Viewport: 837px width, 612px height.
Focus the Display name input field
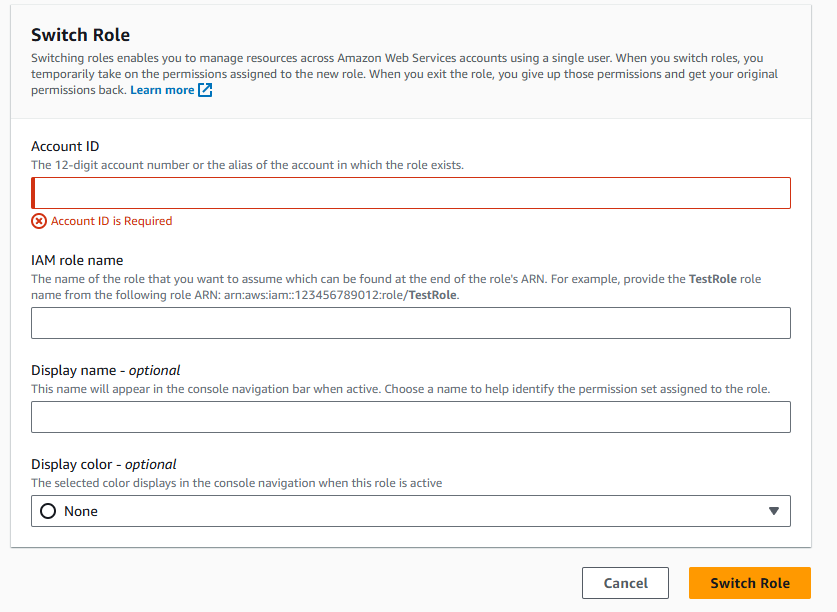pyautogui.click(x=410, y=417)
